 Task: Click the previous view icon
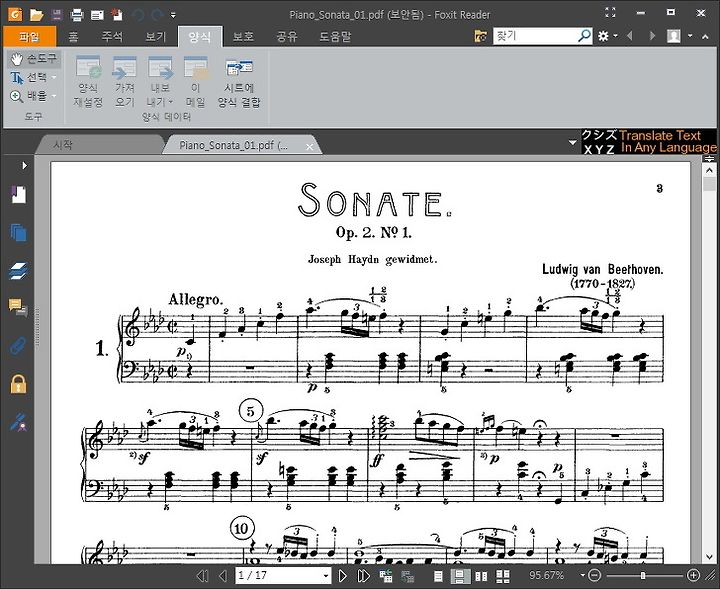pyautogui.click(x=385, y=575)
